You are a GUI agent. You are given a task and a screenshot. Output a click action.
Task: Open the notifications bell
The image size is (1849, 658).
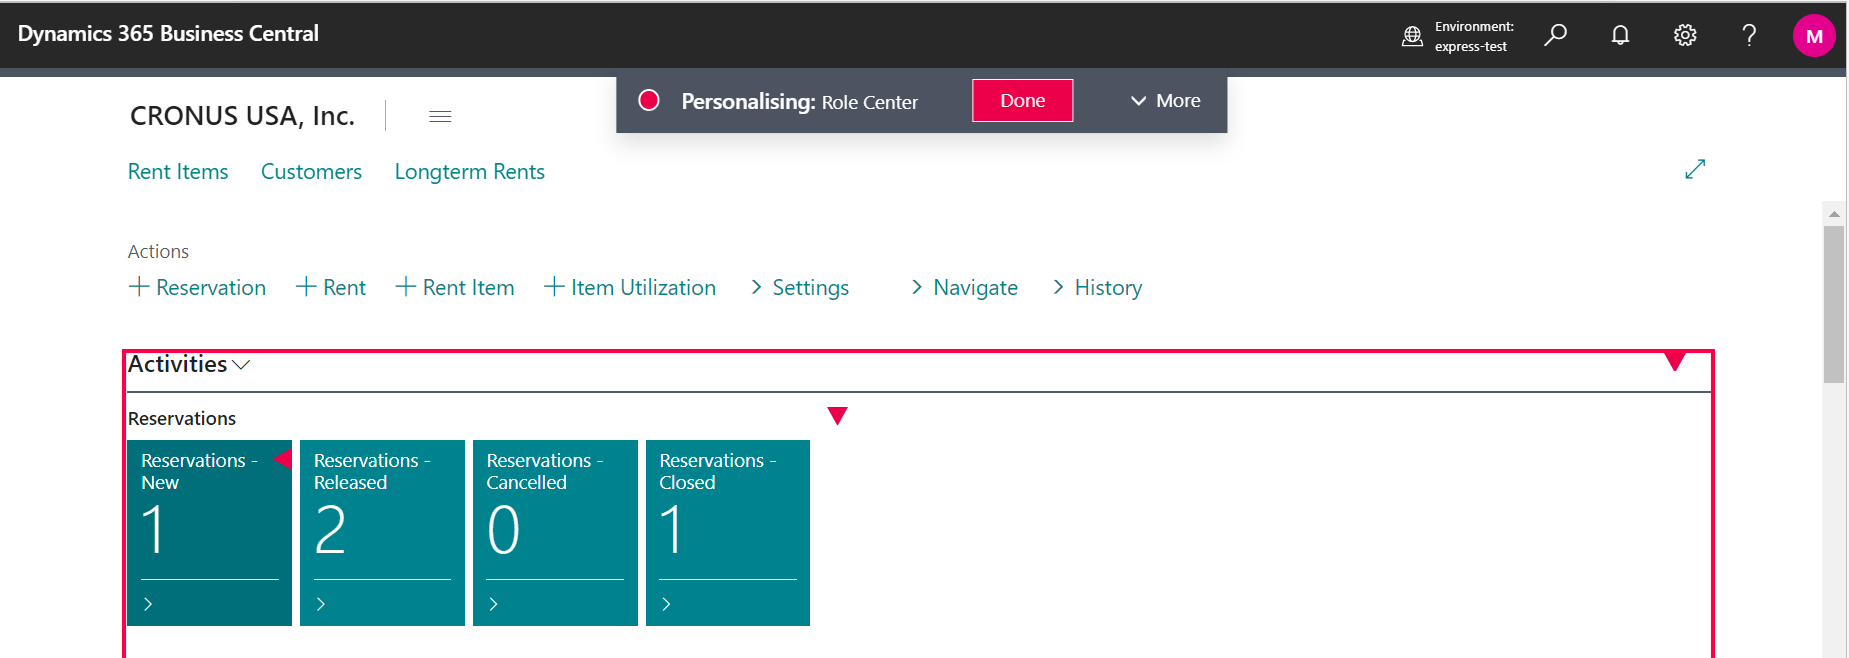1620,35
